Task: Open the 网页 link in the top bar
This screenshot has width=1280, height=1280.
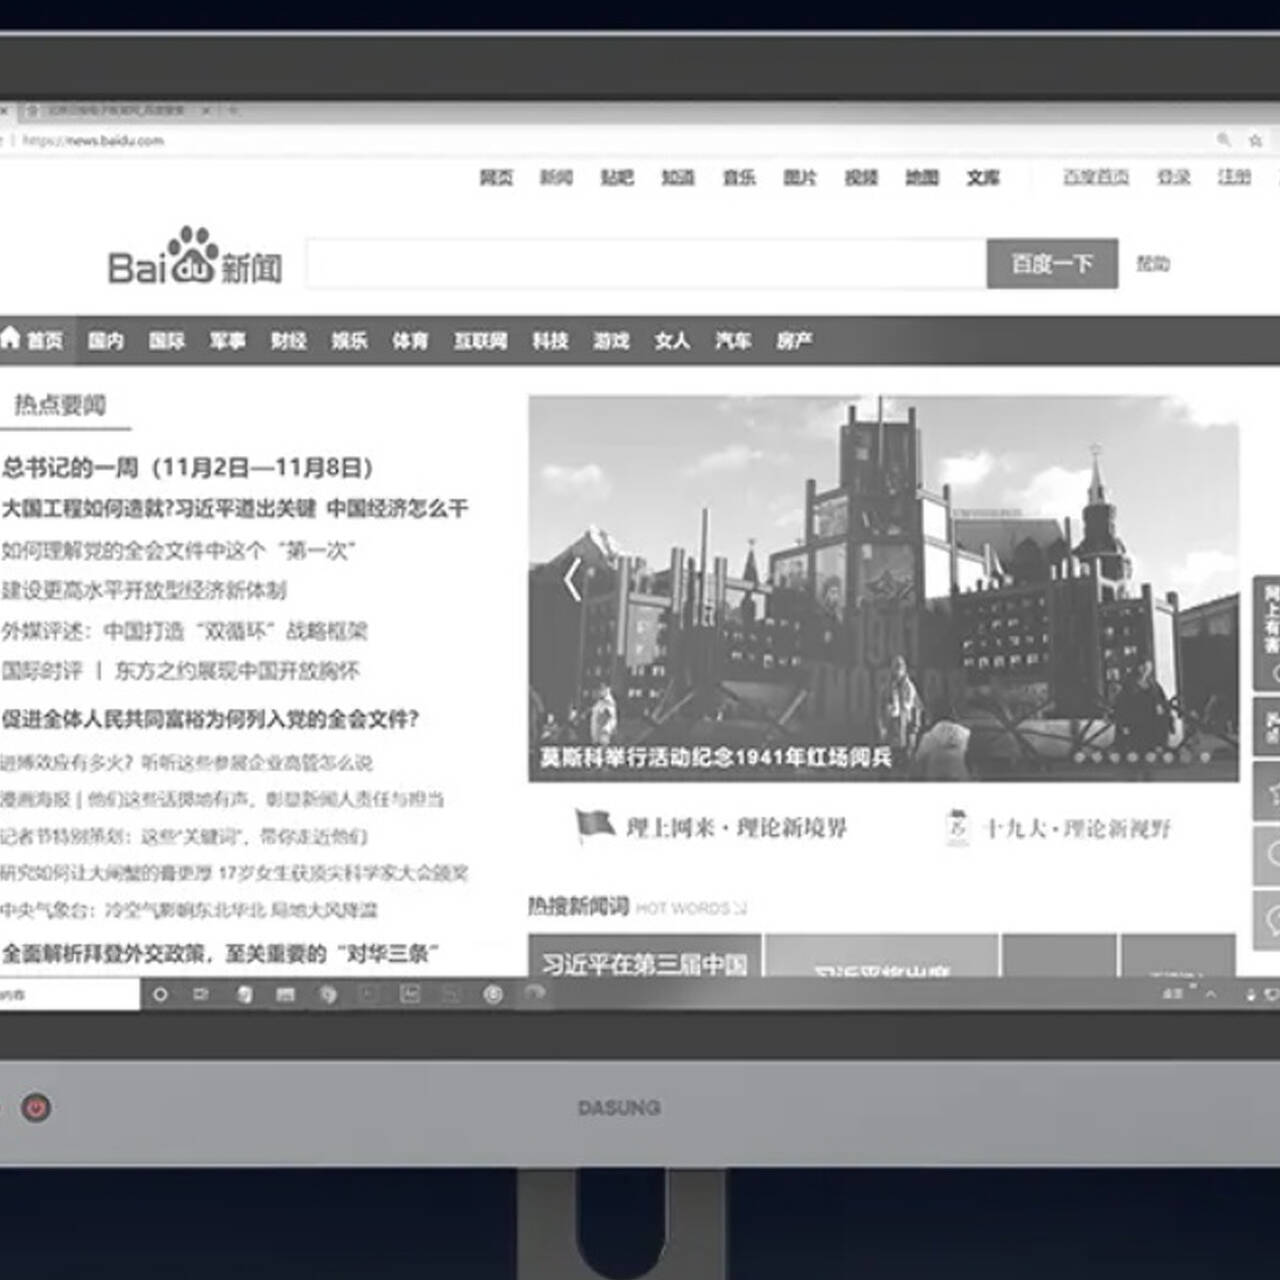Action: [x=496, y=177]
